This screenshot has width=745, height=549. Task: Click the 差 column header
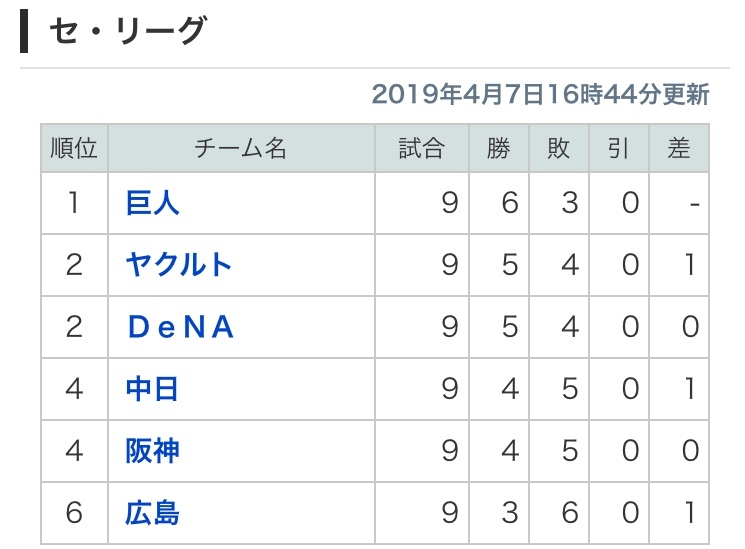tap(679, 148)
